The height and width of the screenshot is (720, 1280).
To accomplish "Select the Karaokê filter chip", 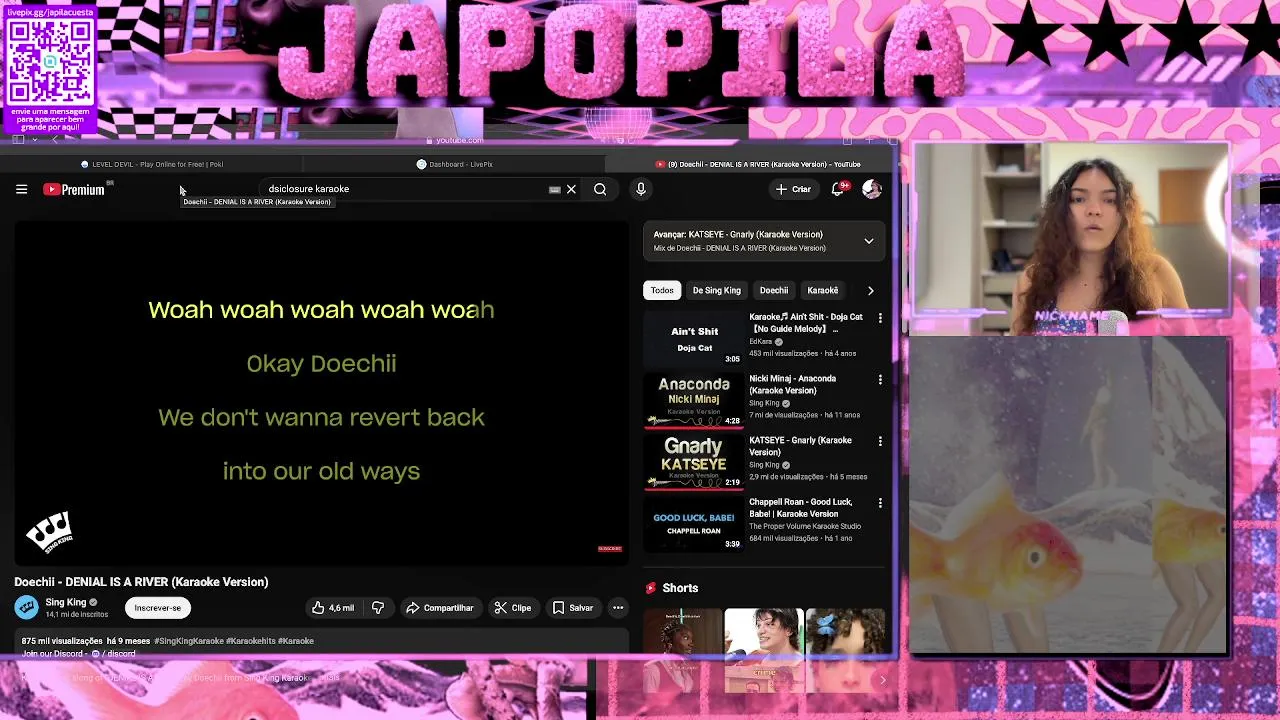I will 823,290.
